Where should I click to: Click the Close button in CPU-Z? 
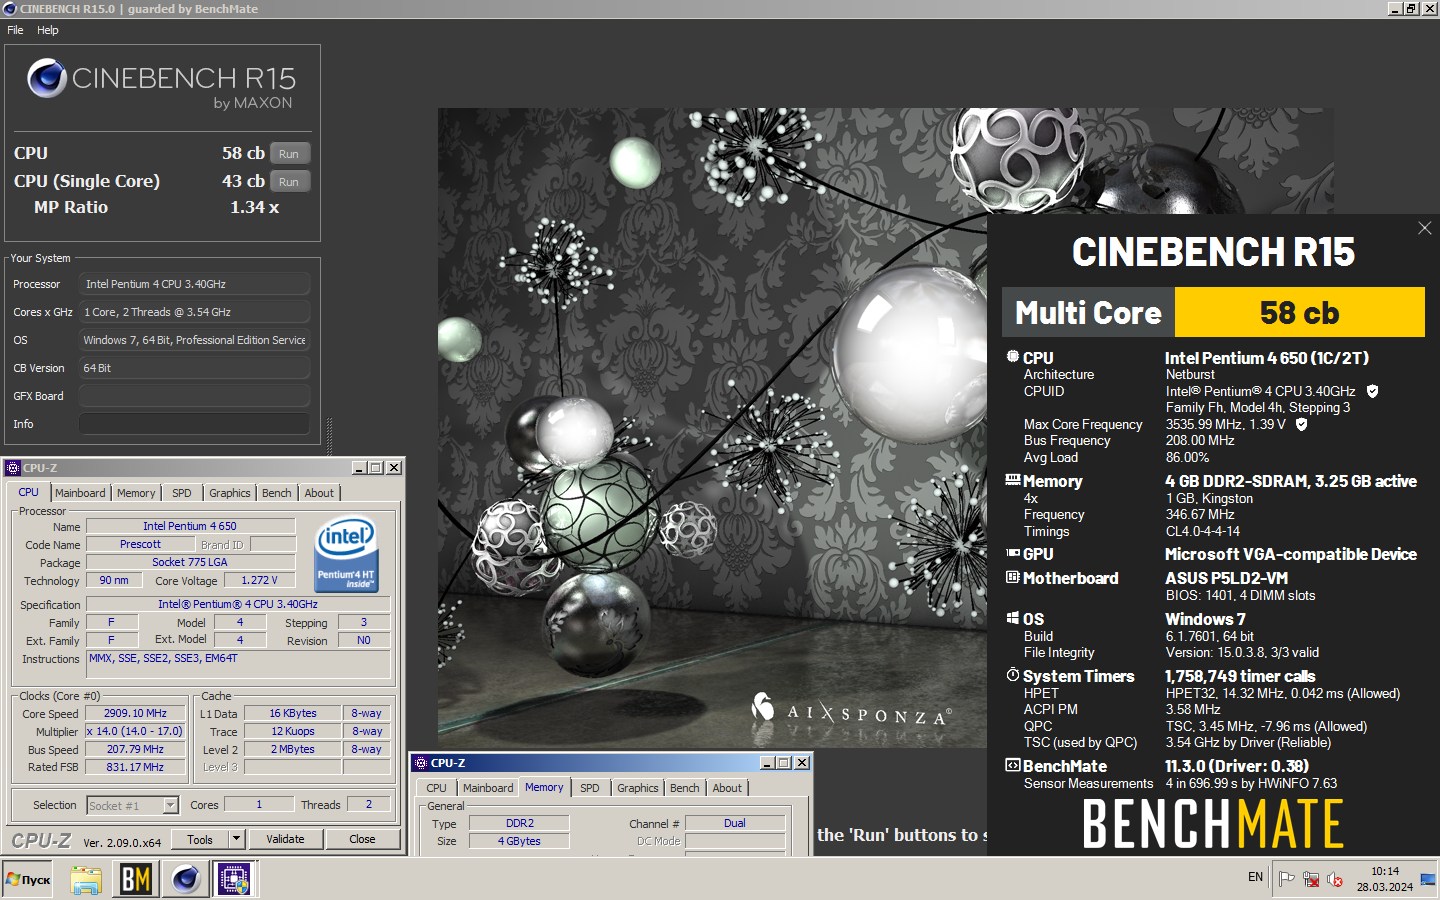[x=362, y=839]
